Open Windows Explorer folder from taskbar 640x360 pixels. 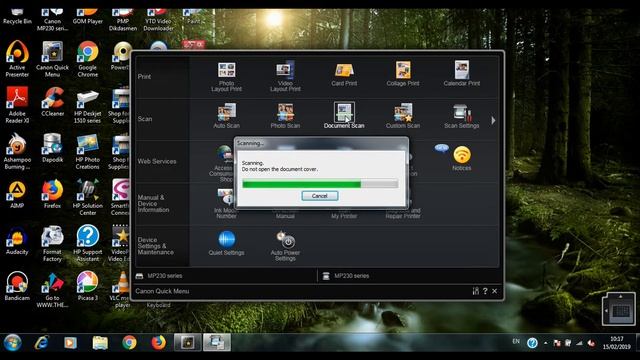(x=100, y=342)
